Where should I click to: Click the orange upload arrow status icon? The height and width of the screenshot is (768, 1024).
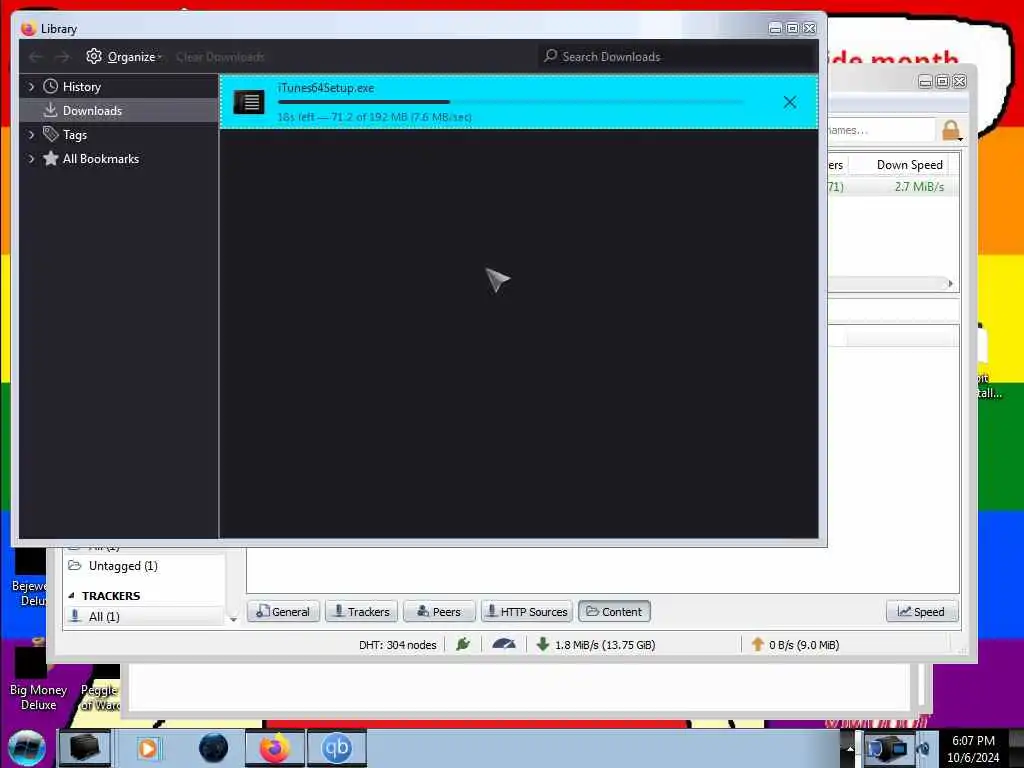click(757, 645)
